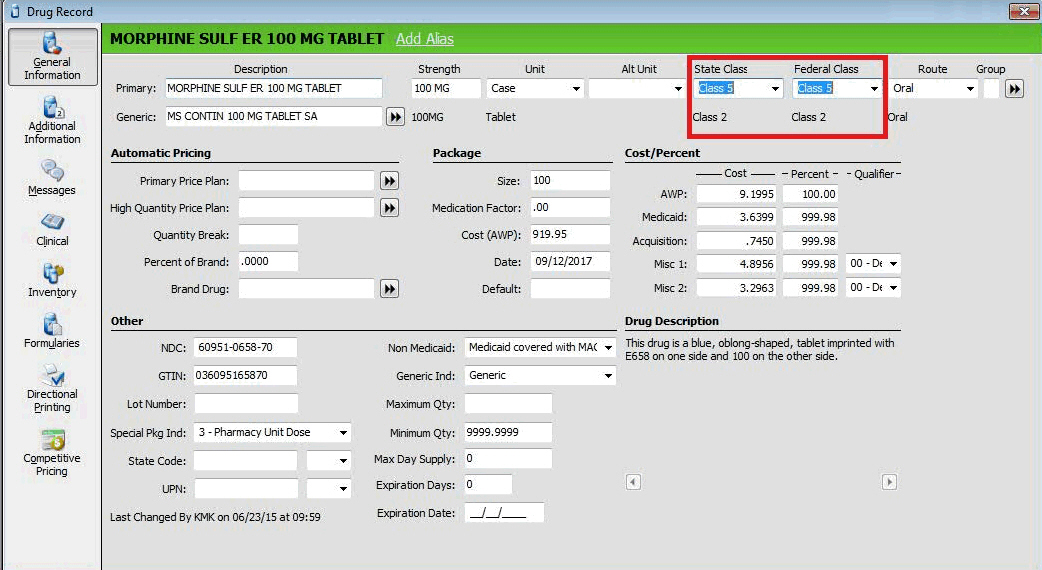This screenshot has height=570, width=1042.
Task: Click lookup arrow beside Brand Drug field
Action: (390, 289)
